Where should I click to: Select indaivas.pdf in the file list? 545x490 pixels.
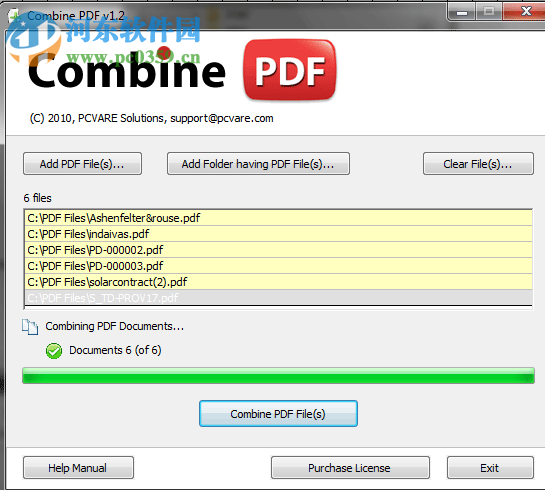(278, 234)
